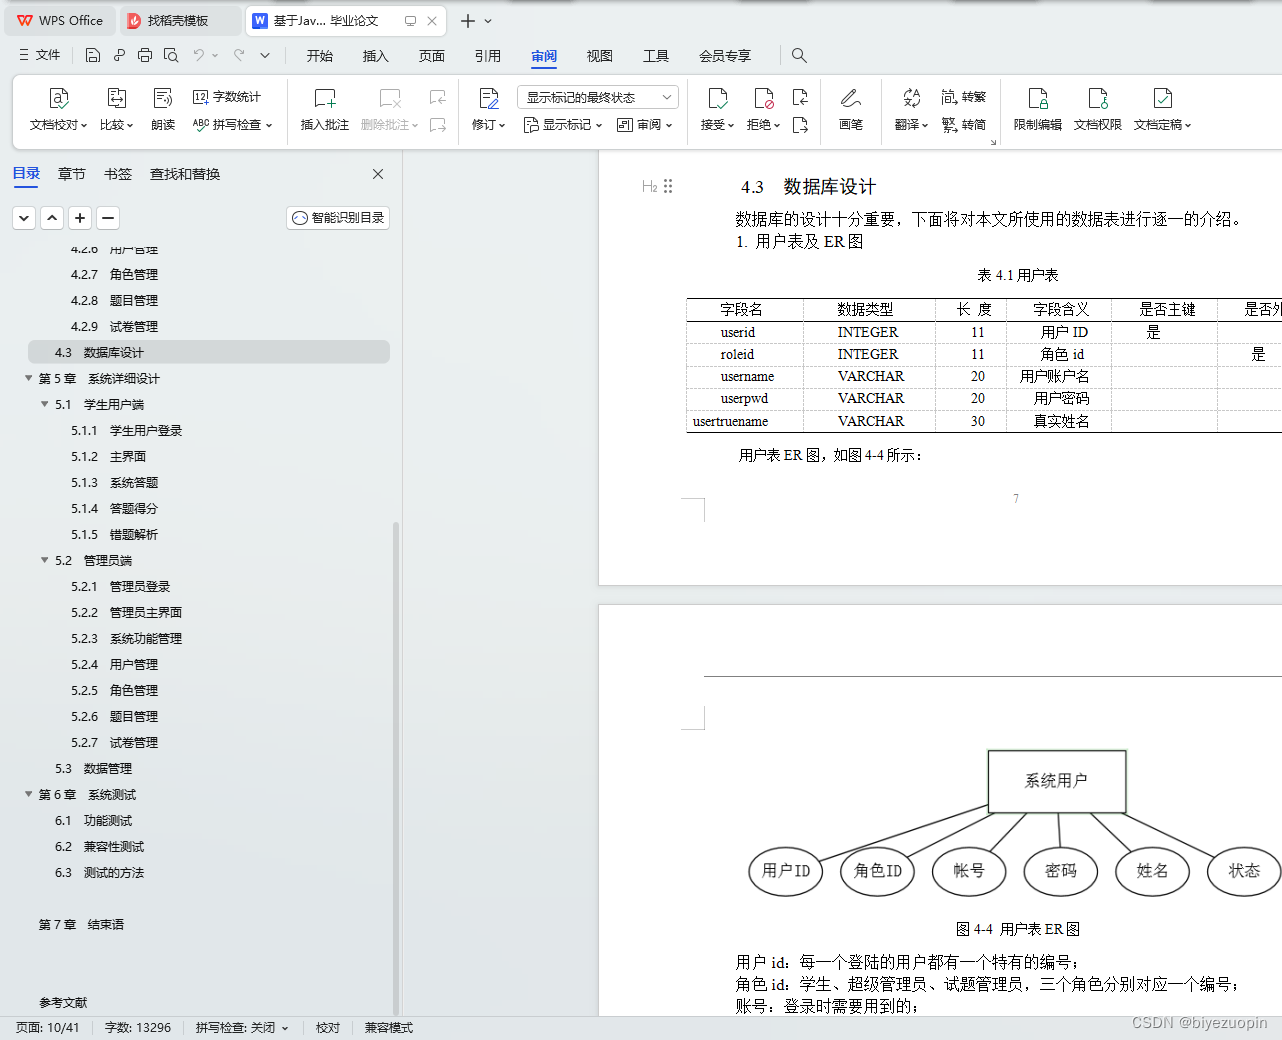Screen dimensions: 1282x1040
Task: Click 转简 convert to simplified Chinese
Action: (964, 125)
